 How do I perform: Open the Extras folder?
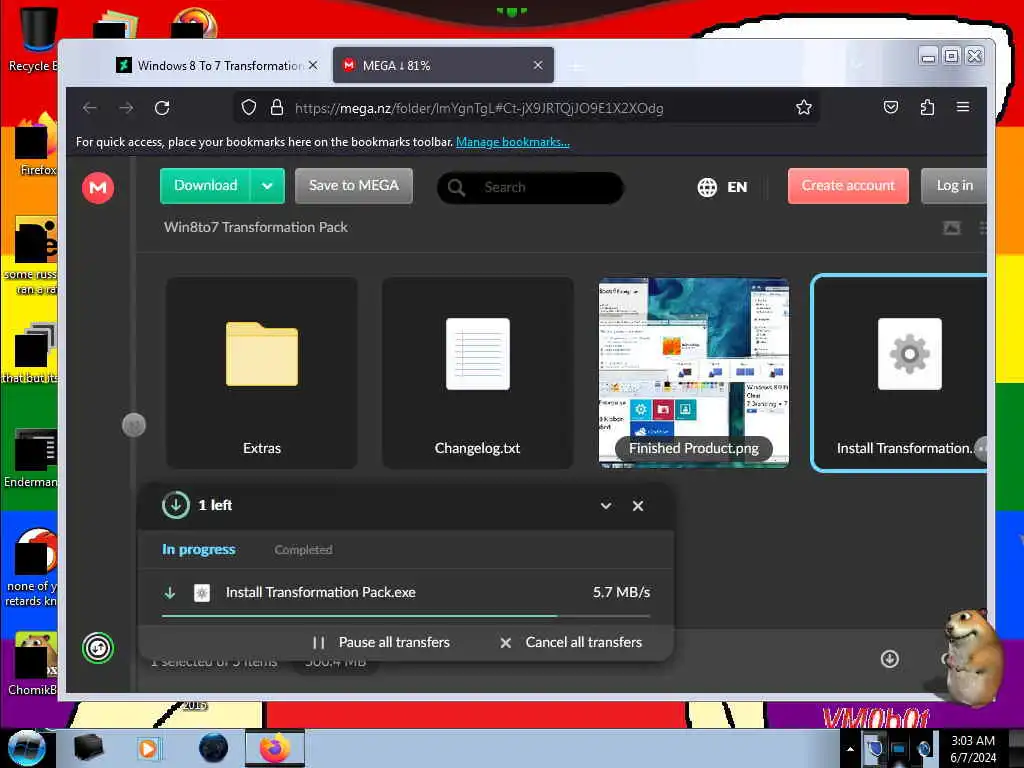pos(262,373)
